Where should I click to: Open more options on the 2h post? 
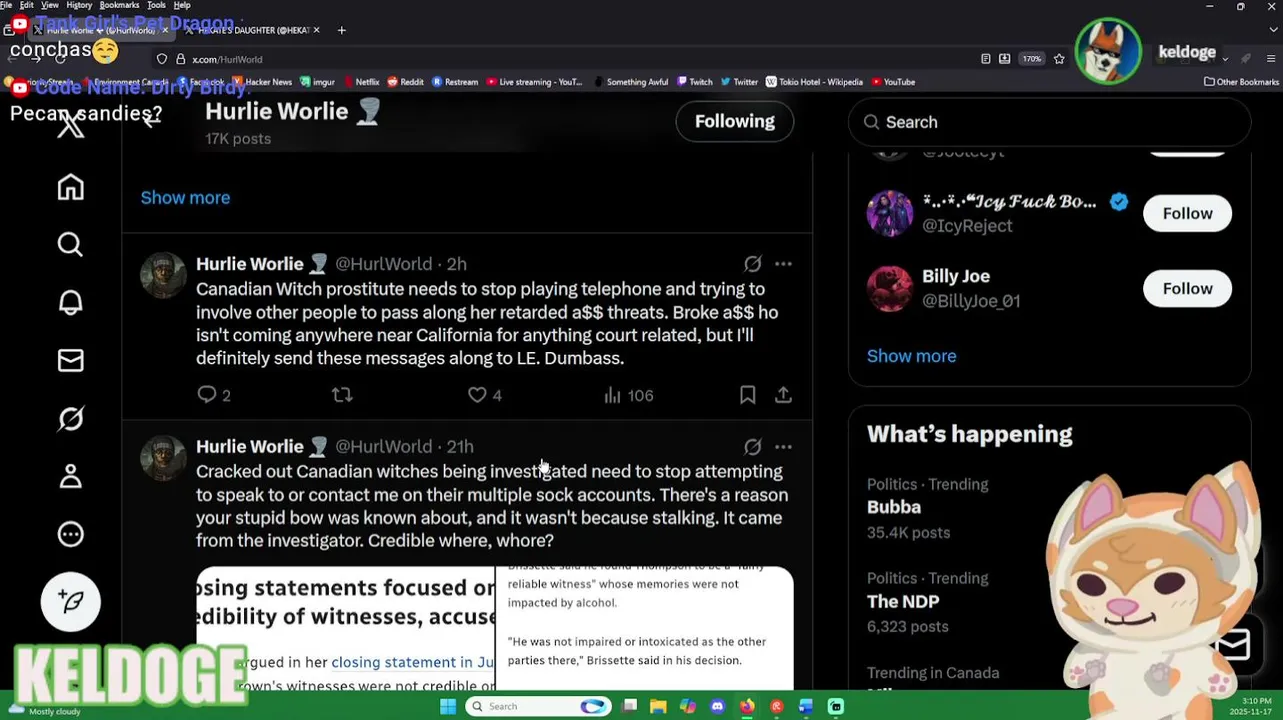point(783,264)
